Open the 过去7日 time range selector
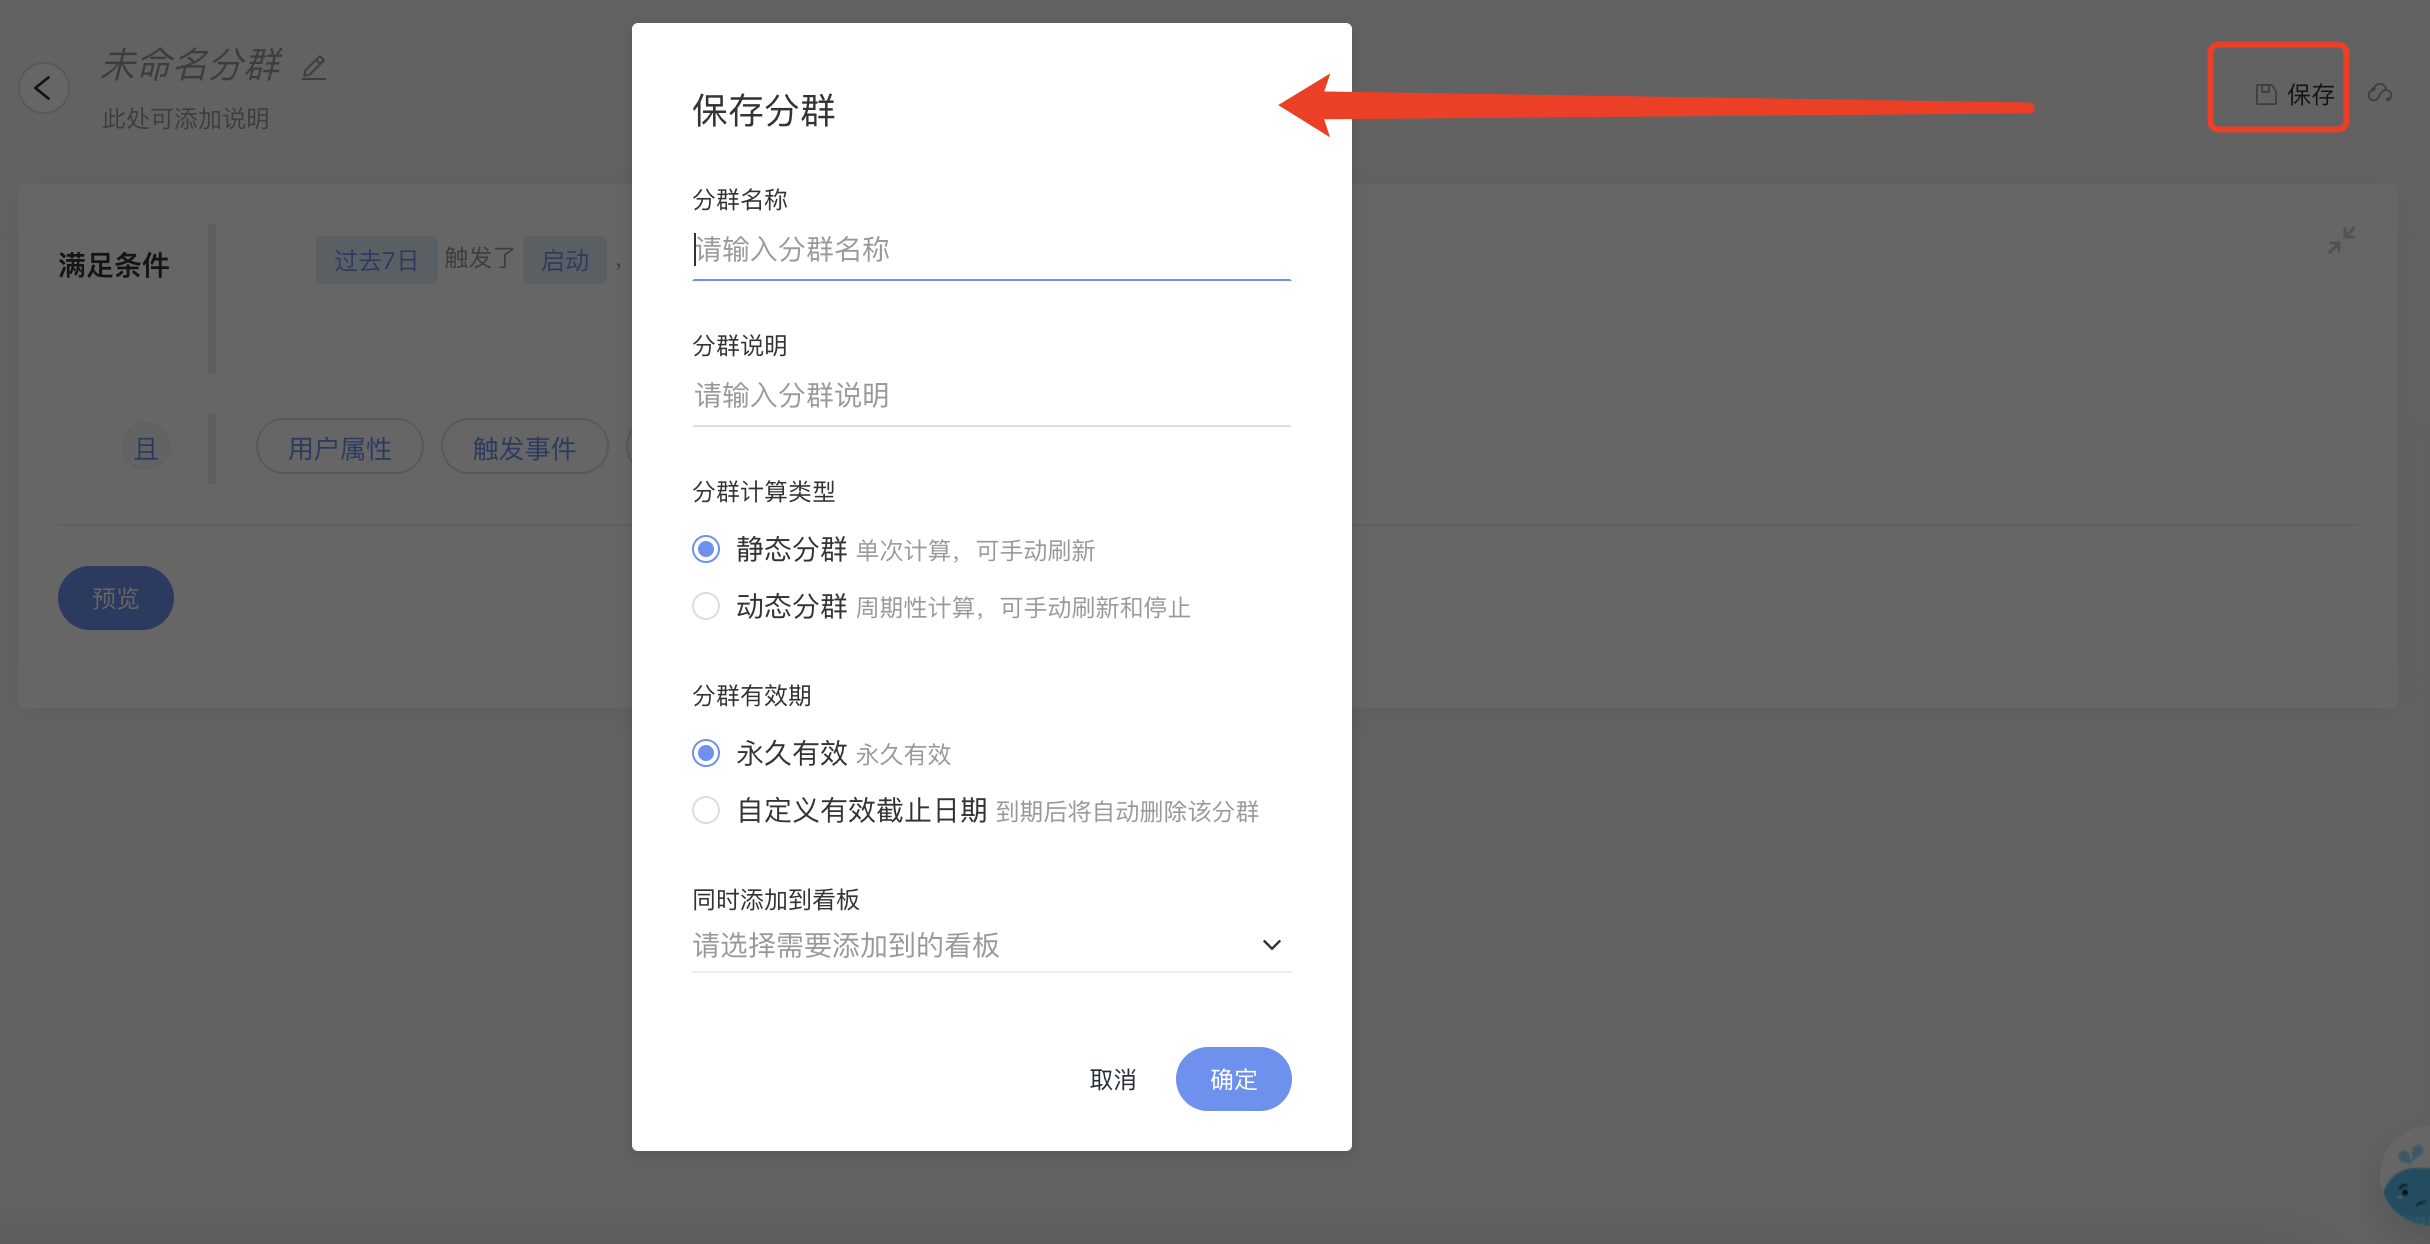This screenshot has width=2430, height=1244. tap(376, 260)
